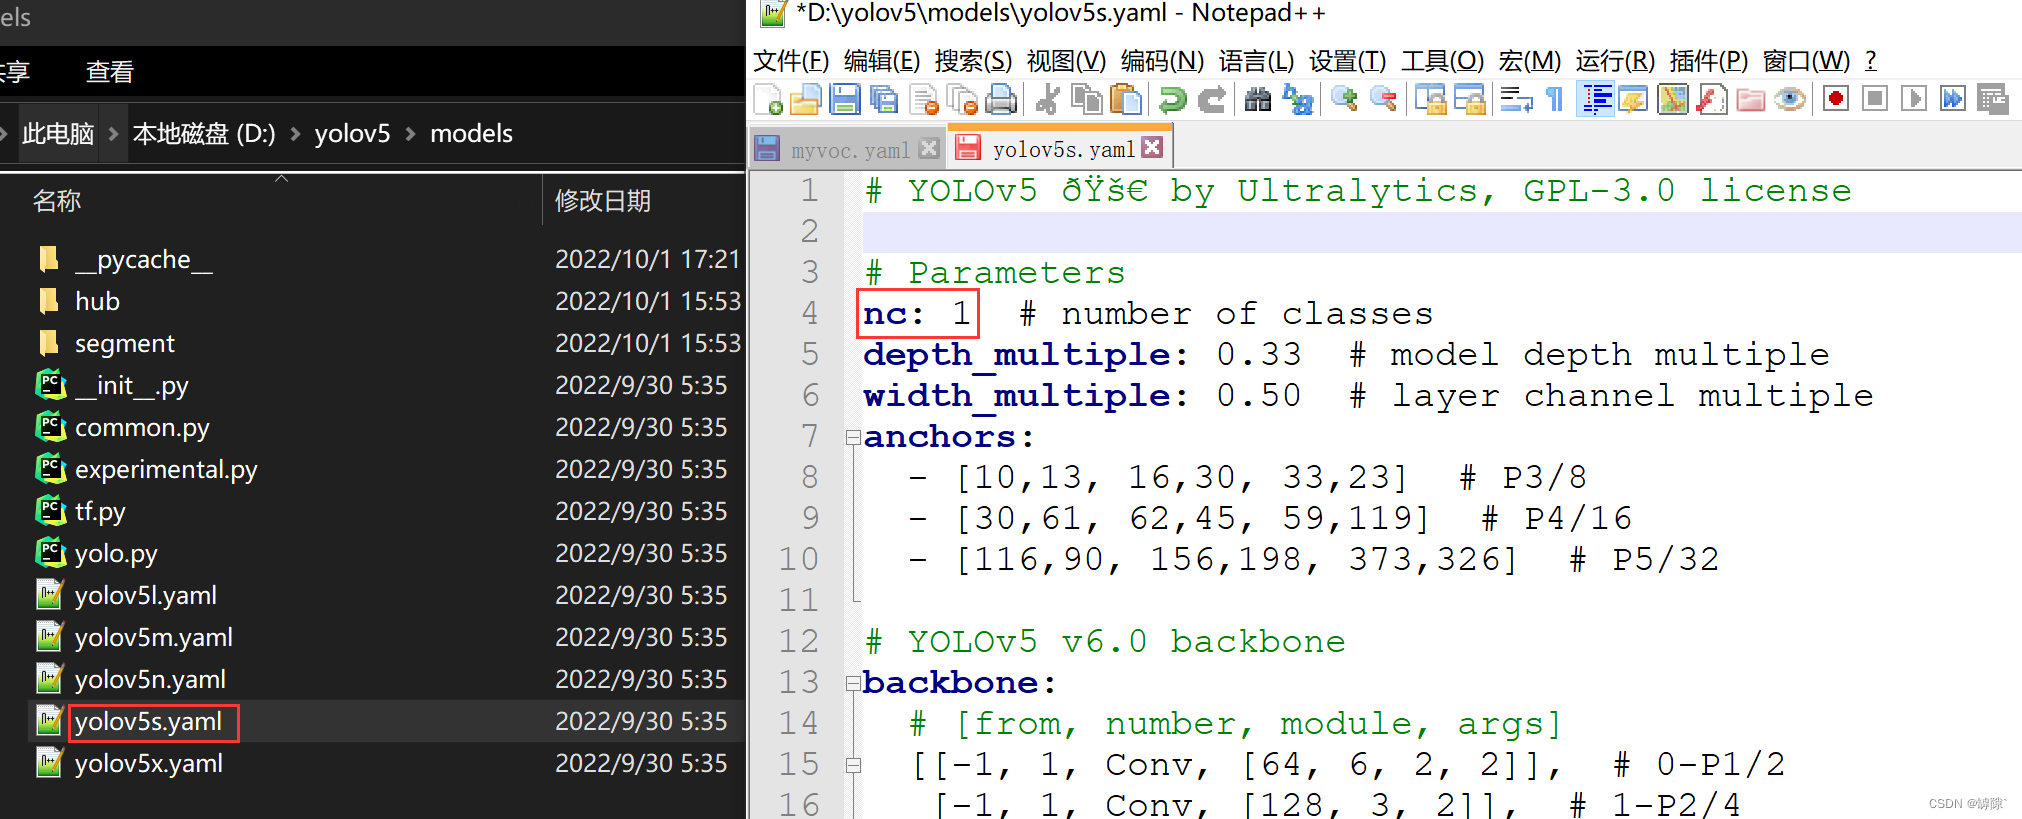Open the 插件(P) menu
2022x819 pixels.
pyautogui.click(x=1708, y=61)
